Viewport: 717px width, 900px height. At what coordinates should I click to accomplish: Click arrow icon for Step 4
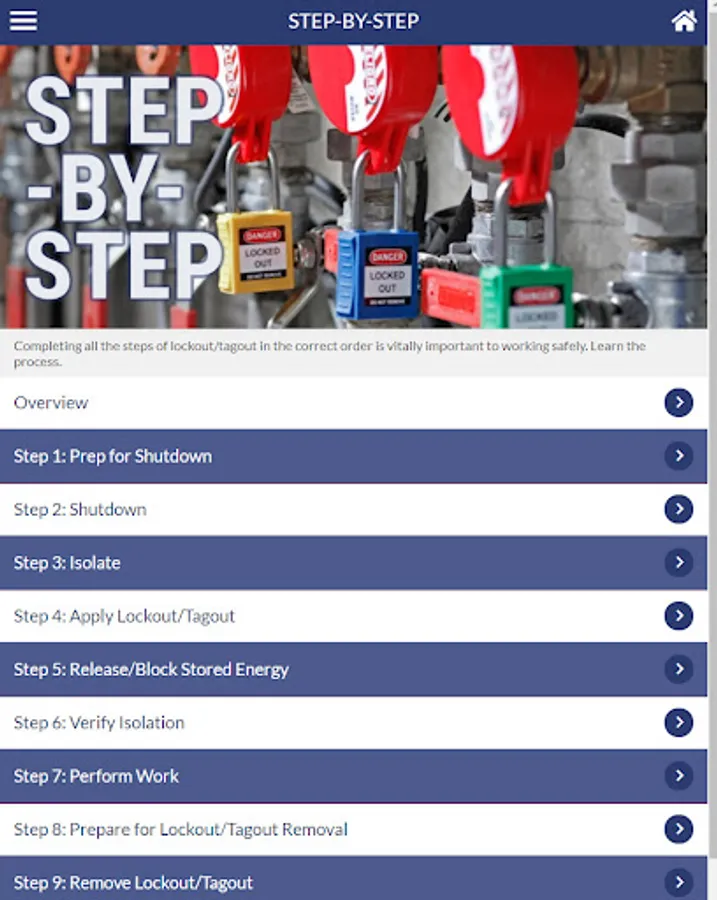(679, 616)
